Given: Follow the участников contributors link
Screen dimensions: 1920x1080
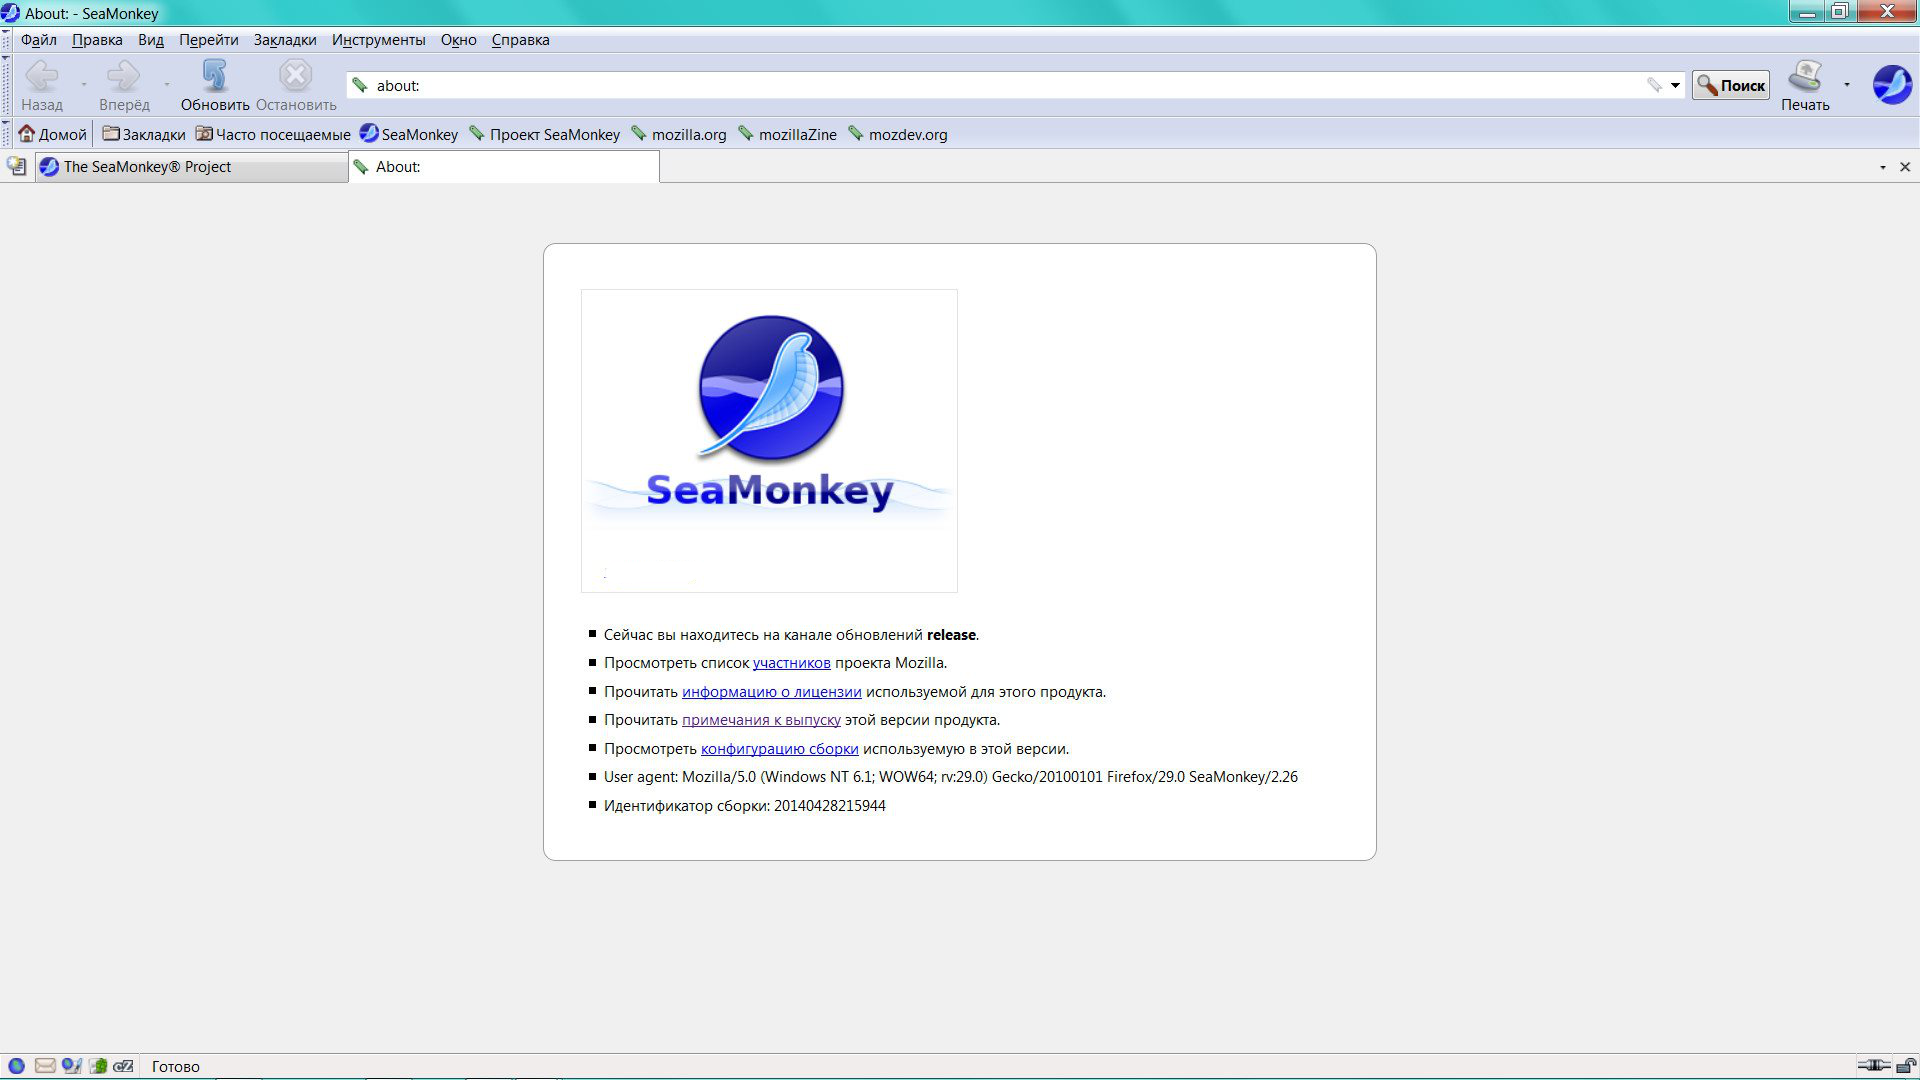Looking at the screenshot, I should tap(791, 663).
